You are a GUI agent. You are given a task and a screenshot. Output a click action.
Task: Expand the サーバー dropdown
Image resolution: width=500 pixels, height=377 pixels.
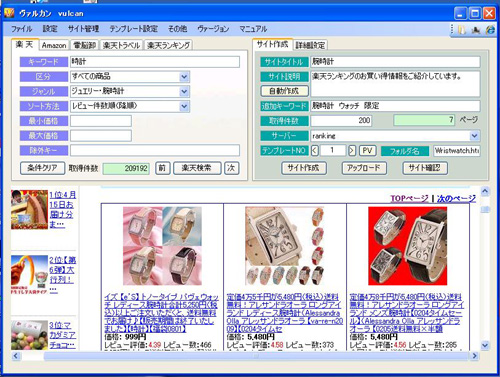point(474,136)
